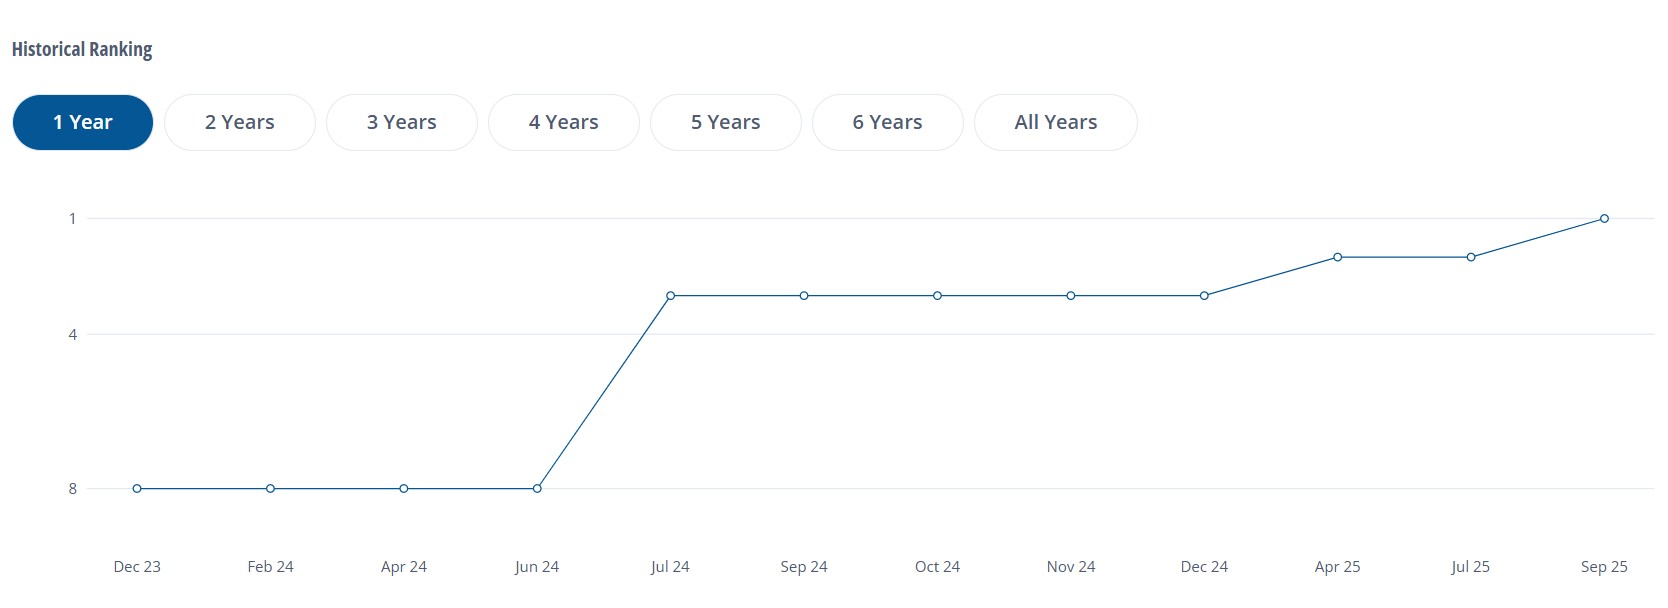The width and height of the screenshot is (1668, 608).
Task: Switch to the 2 Years tab
Action: pyautogui.click(x=240, y=122)
